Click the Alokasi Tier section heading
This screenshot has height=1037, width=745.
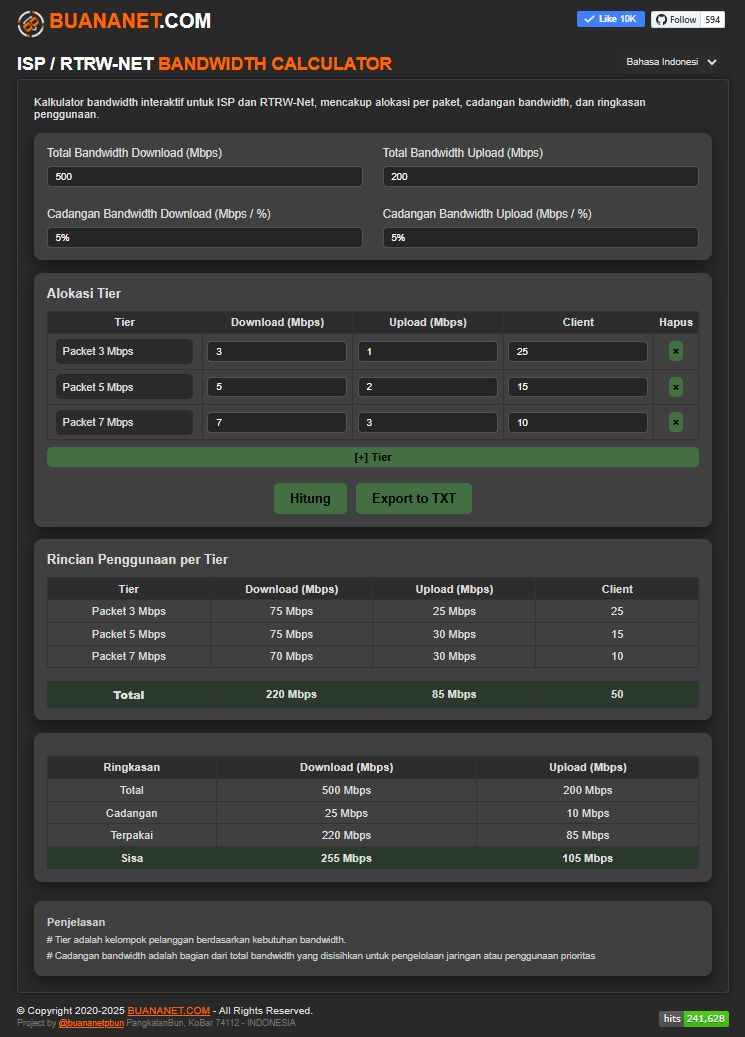coord(84,294)
